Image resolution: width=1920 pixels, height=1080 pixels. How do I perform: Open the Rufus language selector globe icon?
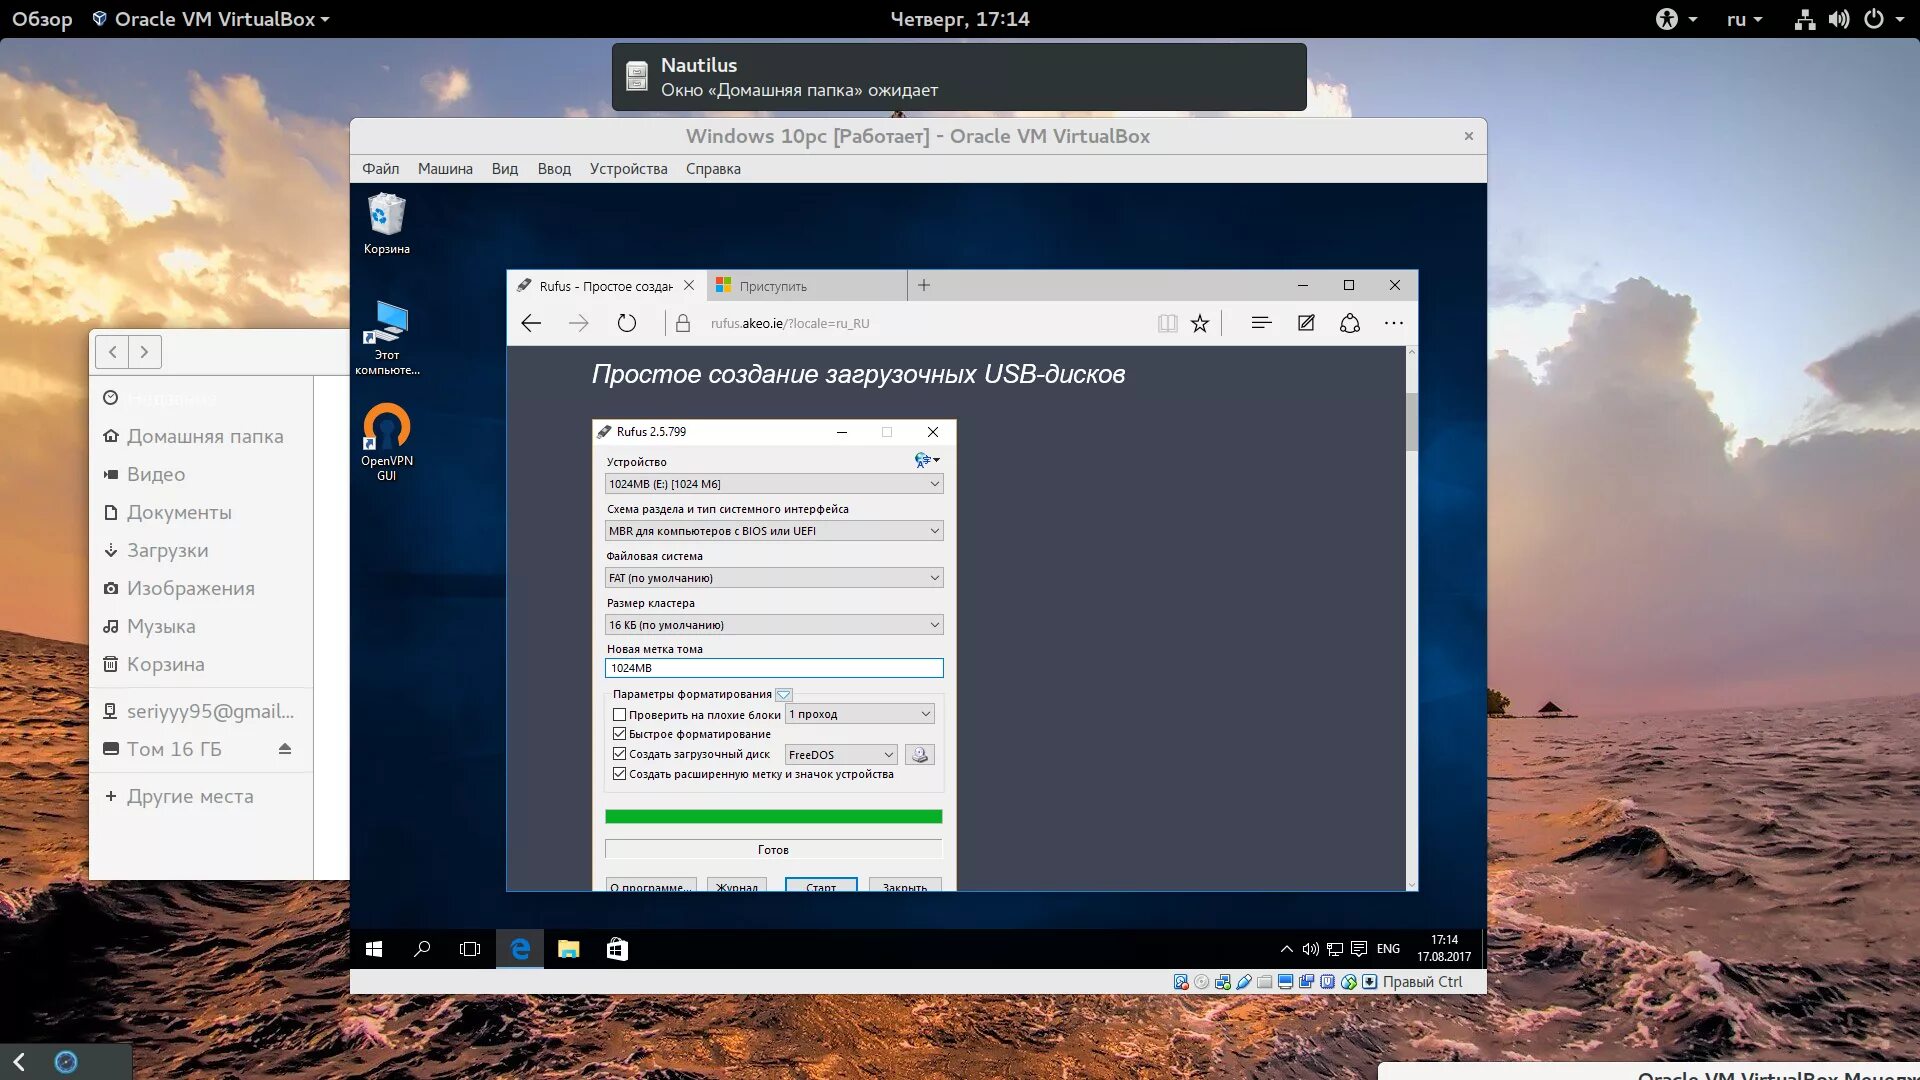(x=926, y=460)
